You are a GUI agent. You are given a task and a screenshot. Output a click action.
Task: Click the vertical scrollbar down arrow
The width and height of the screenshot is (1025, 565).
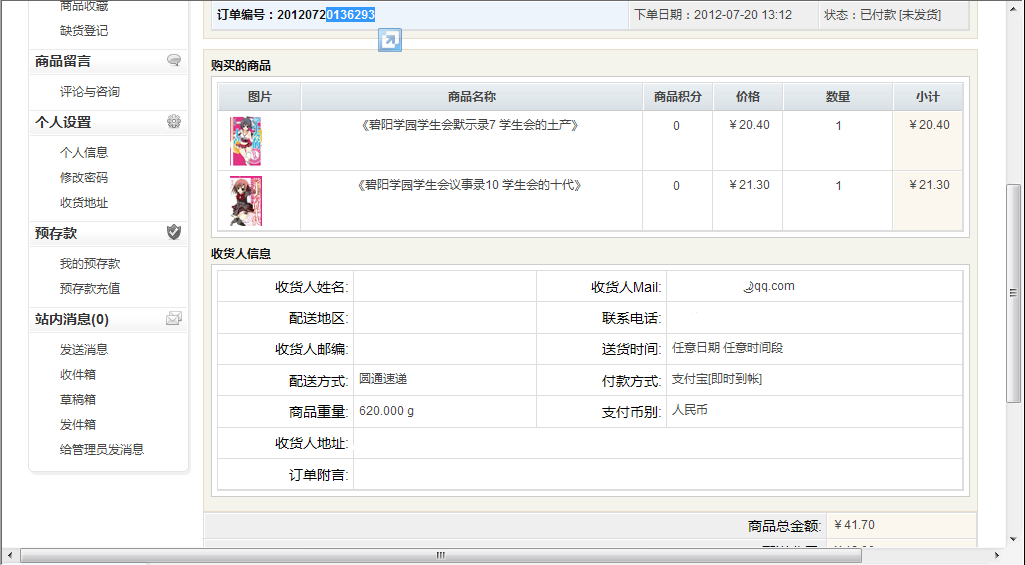click(x=1013, y=539)
